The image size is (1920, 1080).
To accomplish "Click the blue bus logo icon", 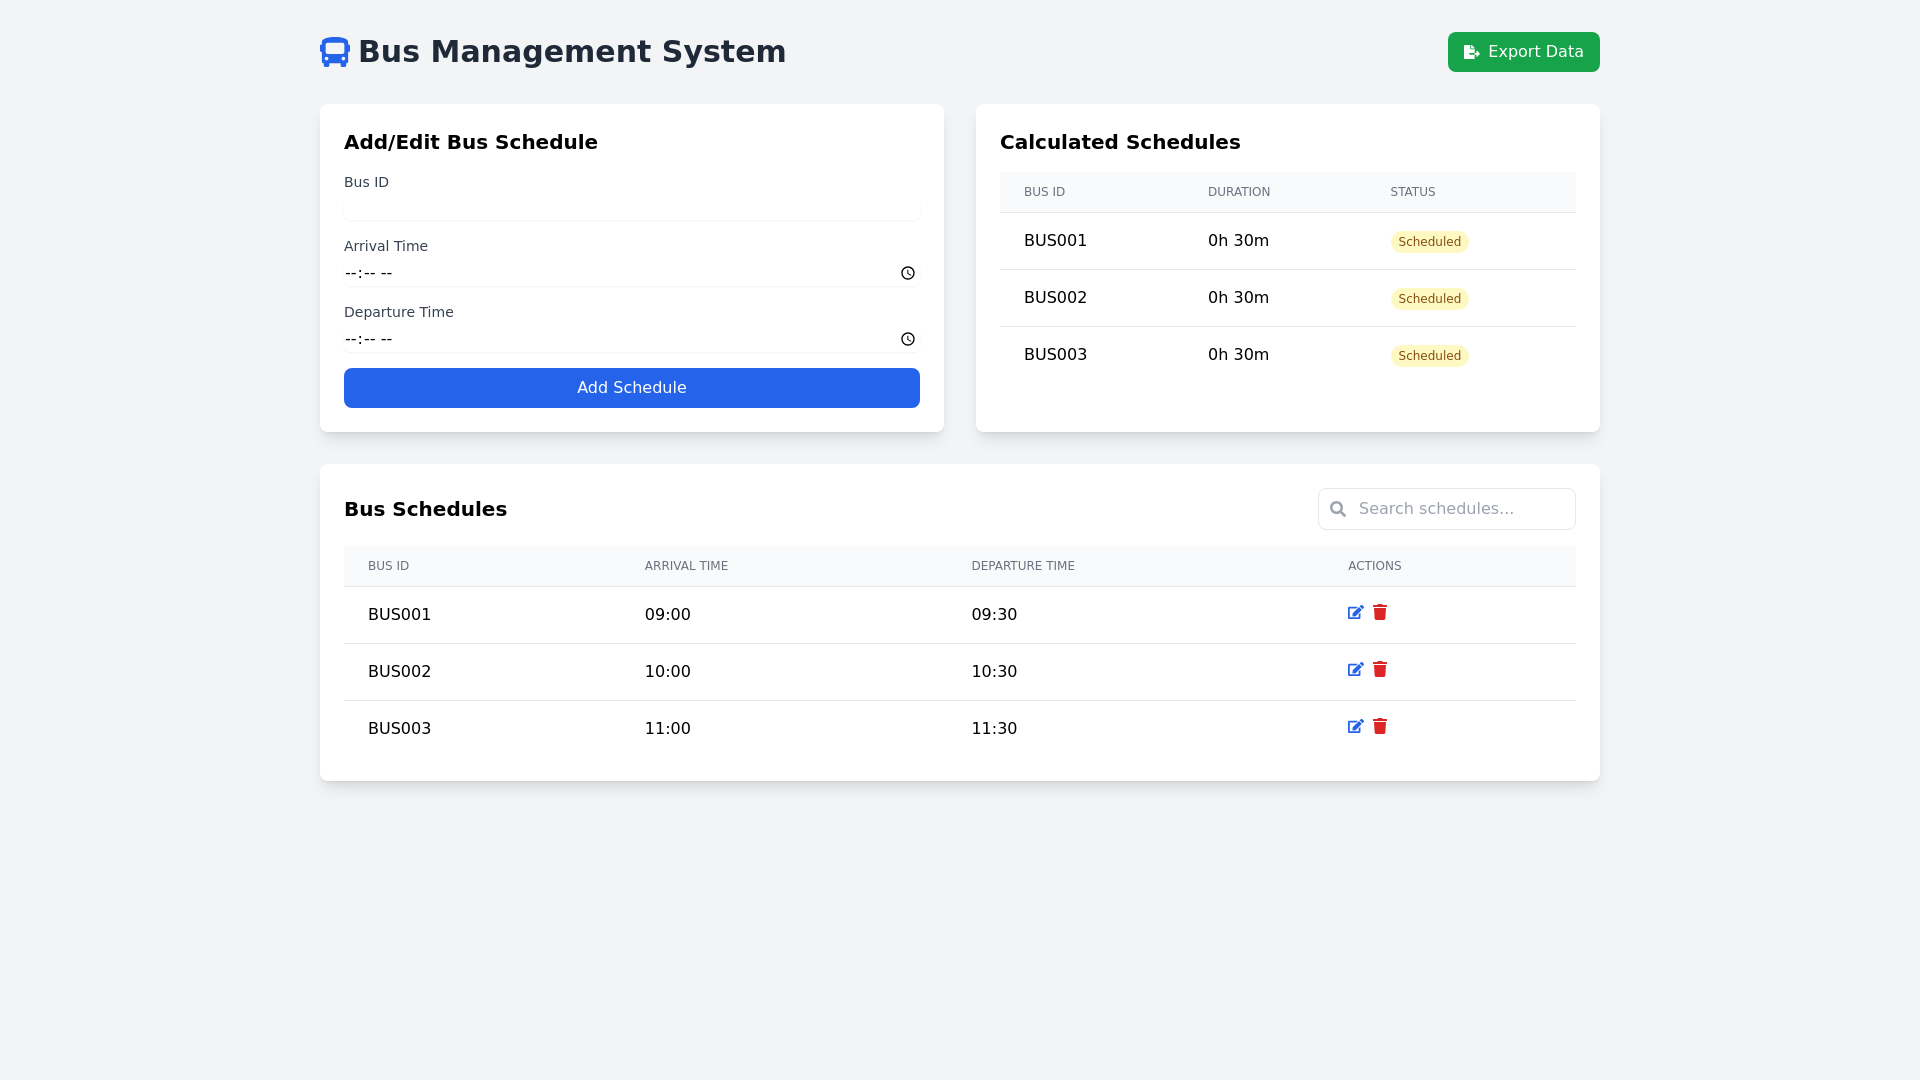I will pyautogui.click(x=334, y=51).
